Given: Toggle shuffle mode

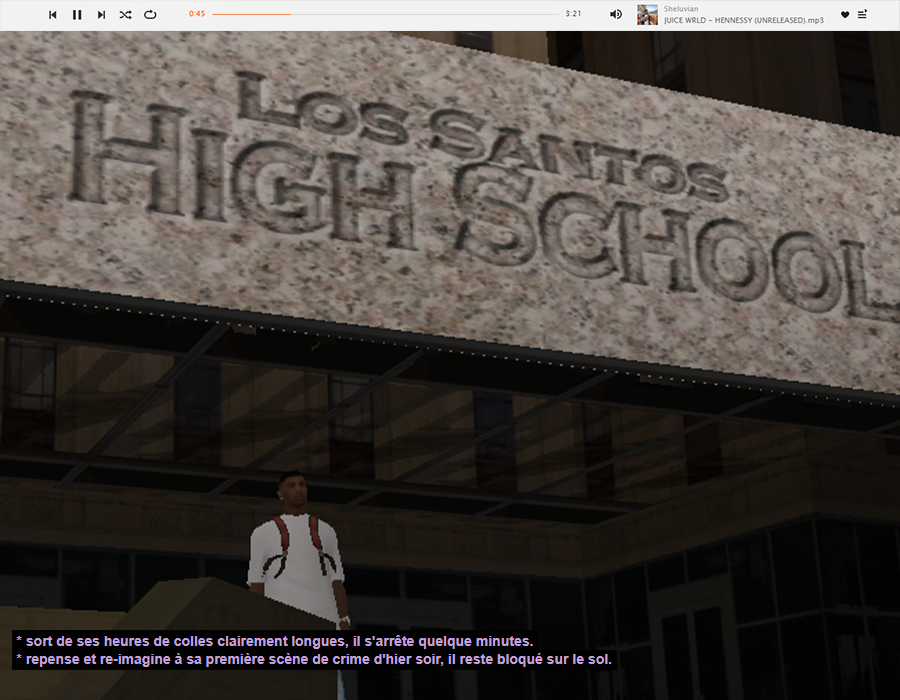Looking at the screenshot, I should click(125, 15).
